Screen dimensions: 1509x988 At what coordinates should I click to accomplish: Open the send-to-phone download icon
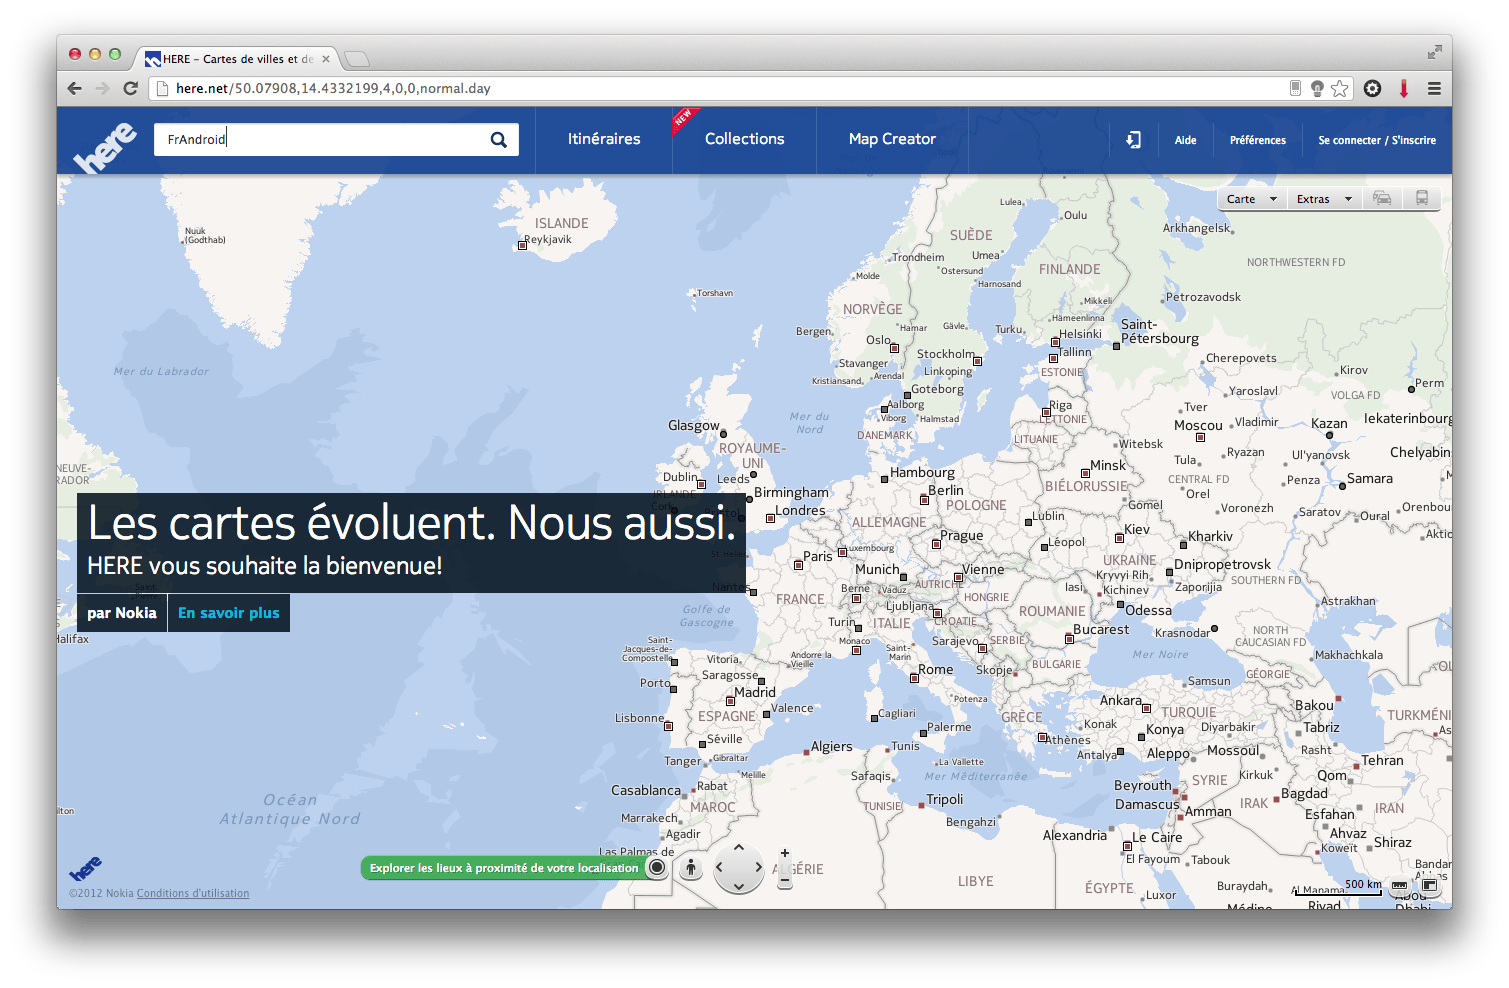click(1133, 140)
